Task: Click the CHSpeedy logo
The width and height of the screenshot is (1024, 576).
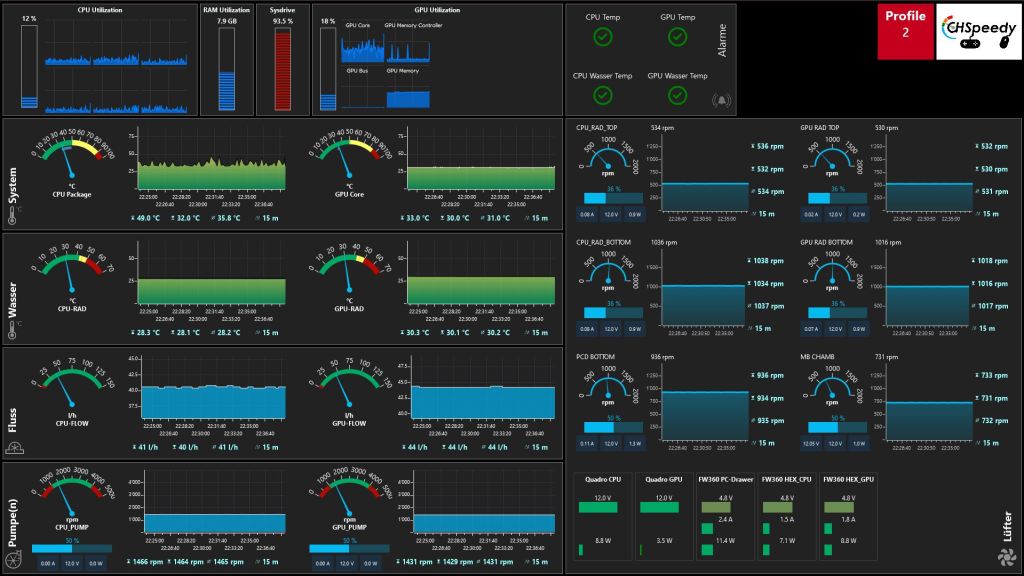Action: (x=976, y=32)
